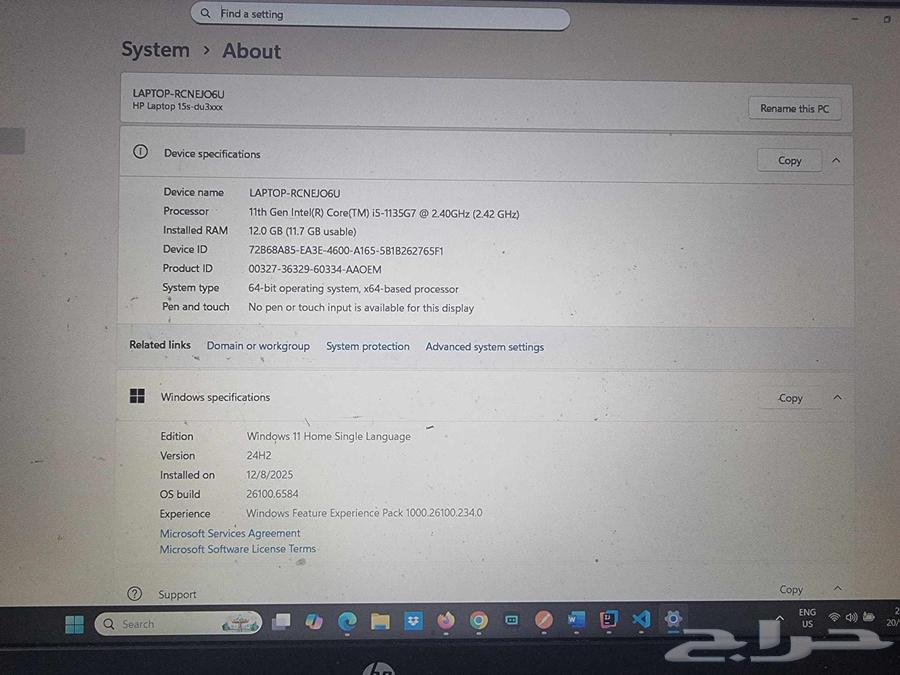Viewport: 900px width, 675px height.
Task: Switch keyboard language via ENG indicator
Action: [x=807, y=618]
